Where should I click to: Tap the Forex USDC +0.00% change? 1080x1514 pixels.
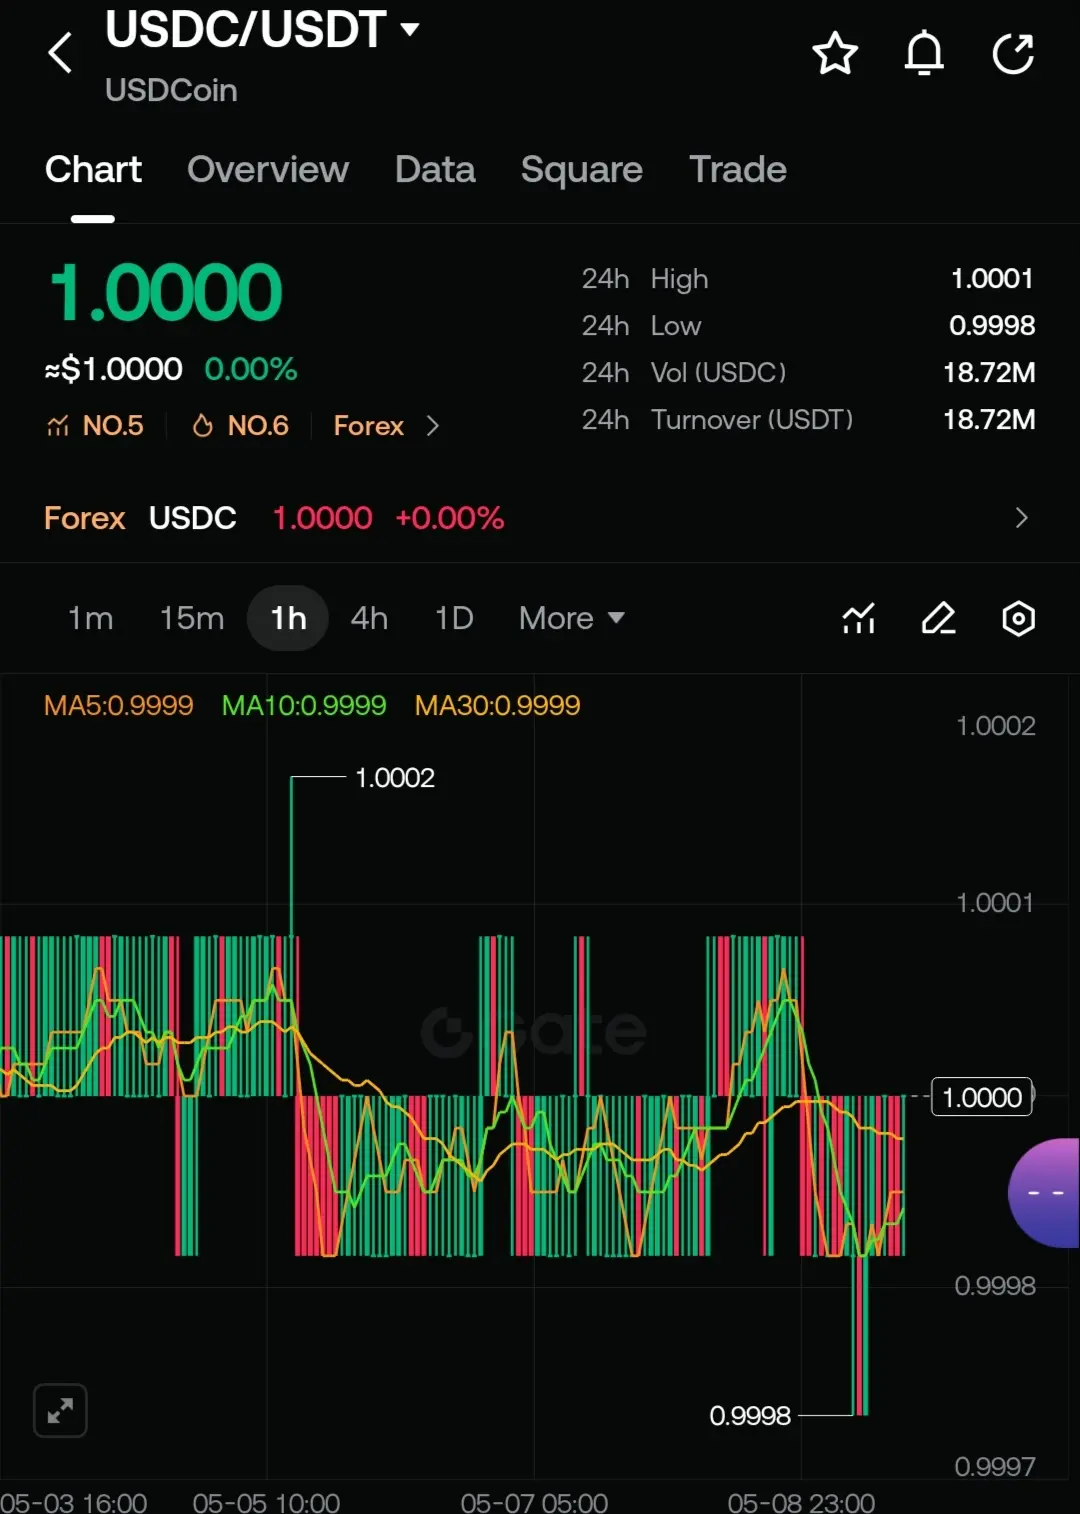[x=449, y=518]
